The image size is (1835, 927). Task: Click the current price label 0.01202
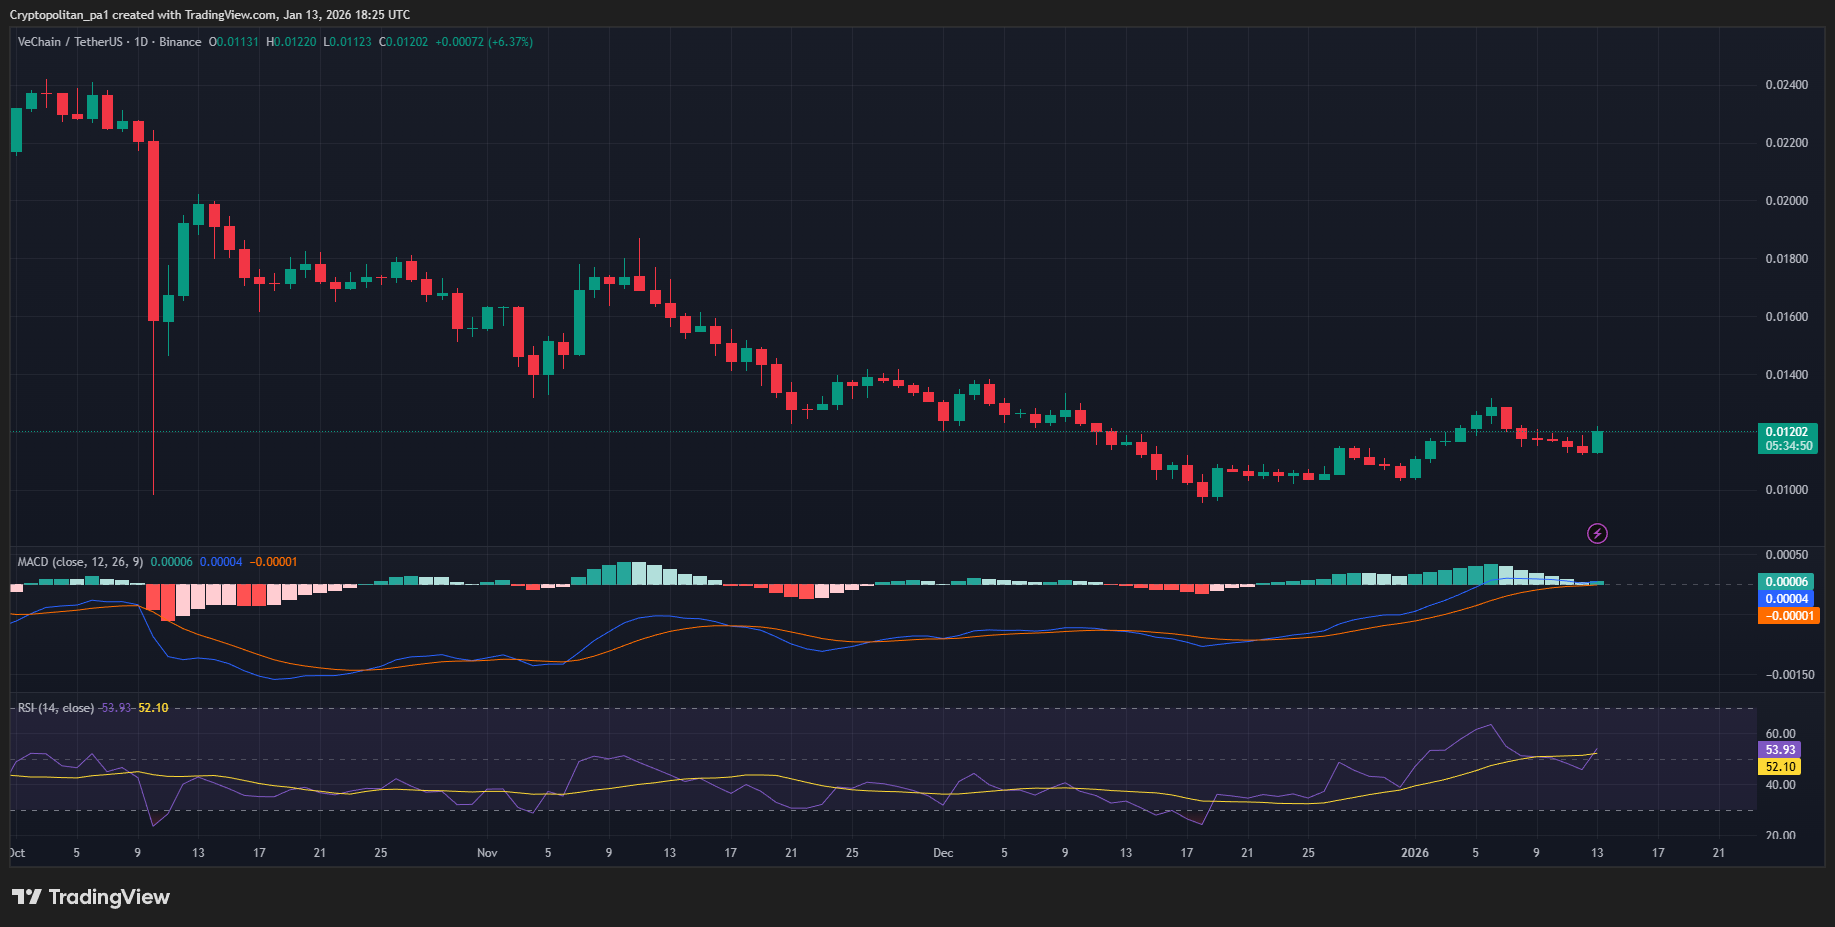coord(1787,432)
